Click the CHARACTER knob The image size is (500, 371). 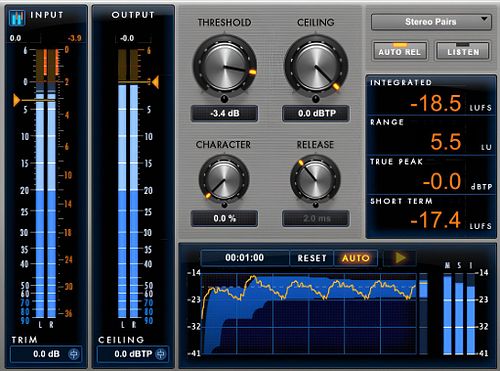point(224,179)
